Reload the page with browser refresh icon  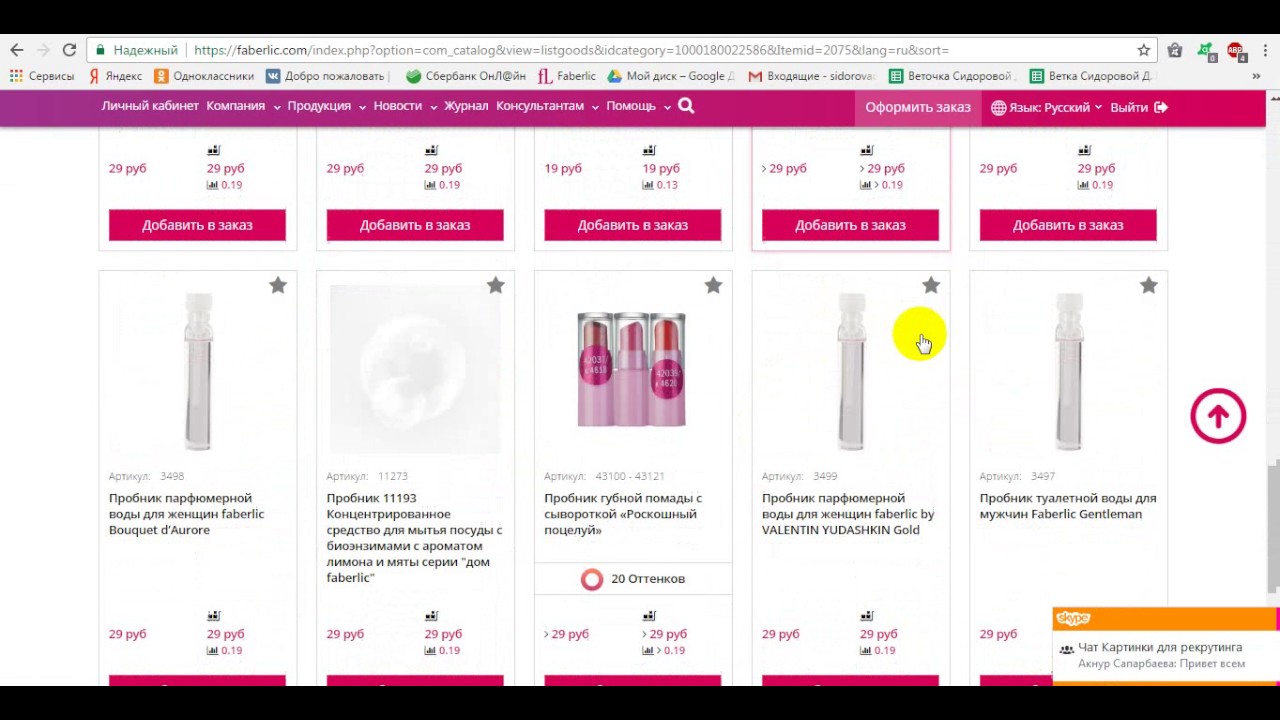pyautogui.click(x=69, y=50)
